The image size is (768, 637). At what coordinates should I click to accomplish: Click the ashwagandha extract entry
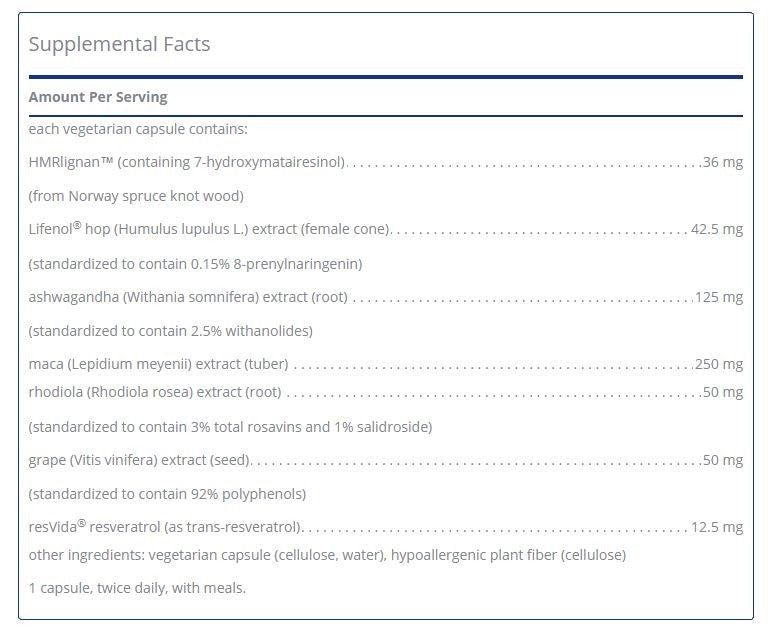pos(188,297)
